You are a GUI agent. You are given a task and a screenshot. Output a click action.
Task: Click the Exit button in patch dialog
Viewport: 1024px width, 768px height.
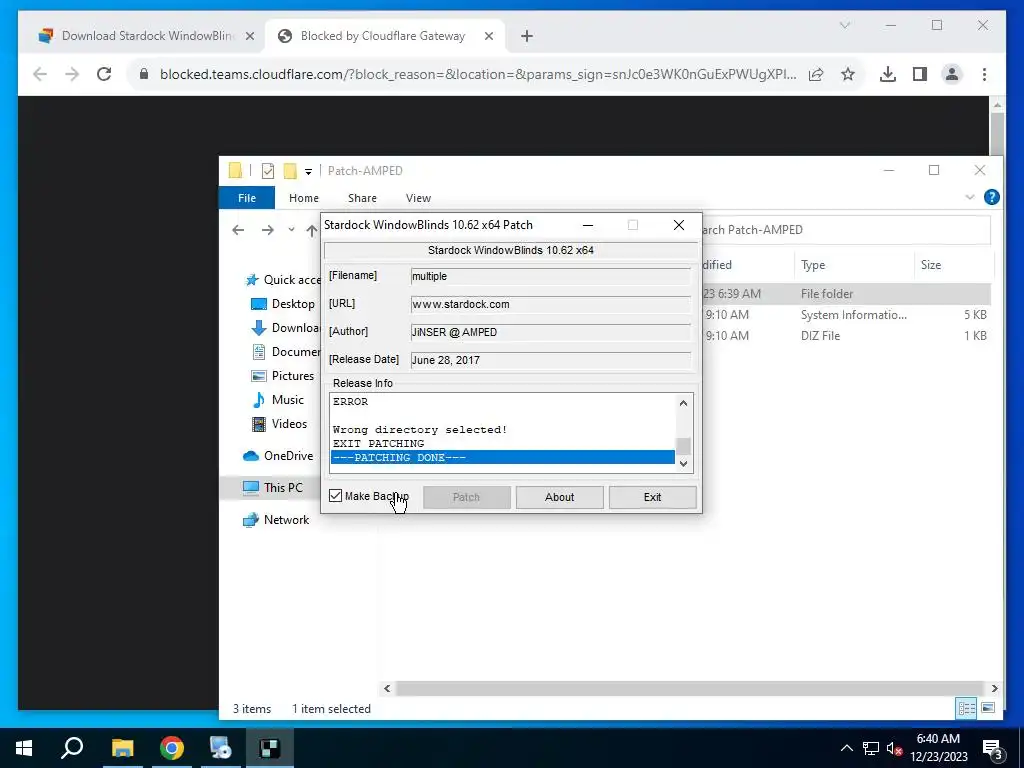point(652,497)
